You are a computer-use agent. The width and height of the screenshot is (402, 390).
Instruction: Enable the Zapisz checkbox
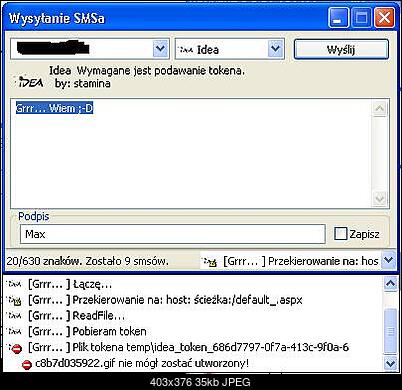tap(340, 234)
